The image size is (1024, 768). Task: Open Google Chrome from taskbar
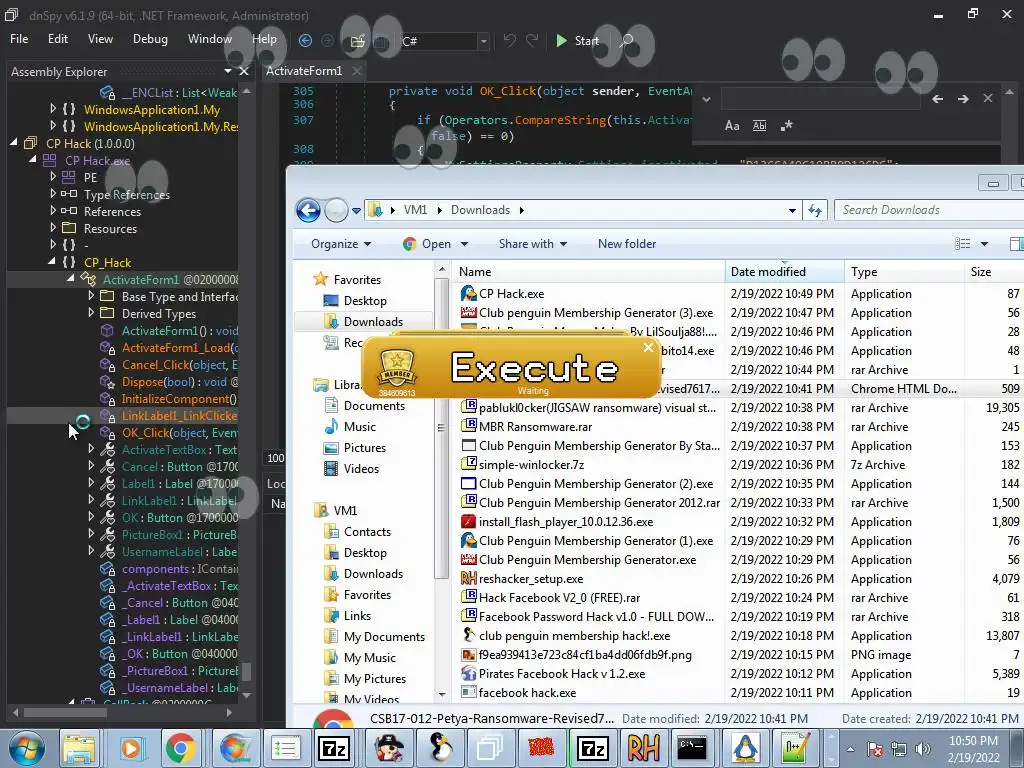coord(180,748)
